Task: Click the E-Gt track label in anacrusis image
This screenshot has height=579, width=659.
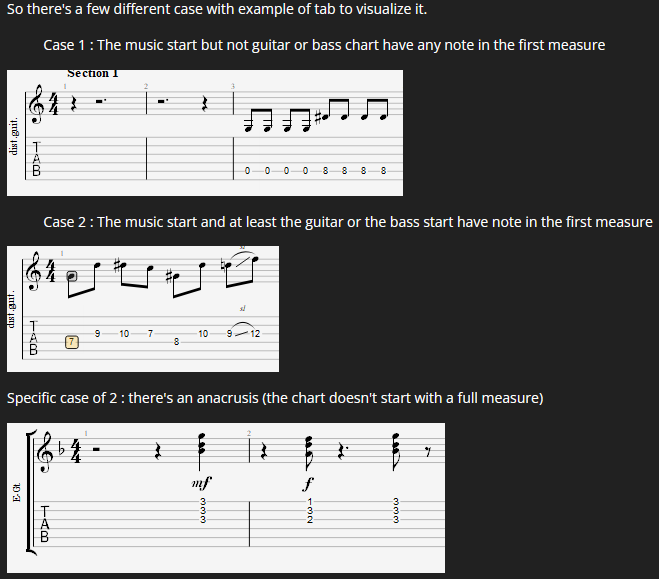Action: (x=16, y=492)
